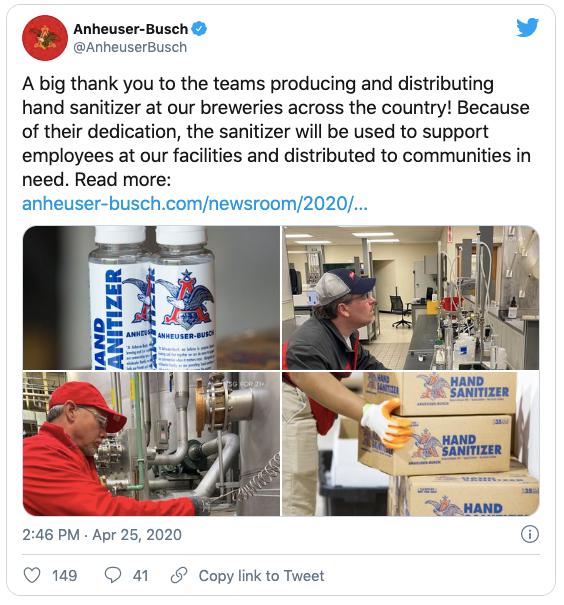Click the chain link icon
564x605 pixels.
(x=179, y=575)
